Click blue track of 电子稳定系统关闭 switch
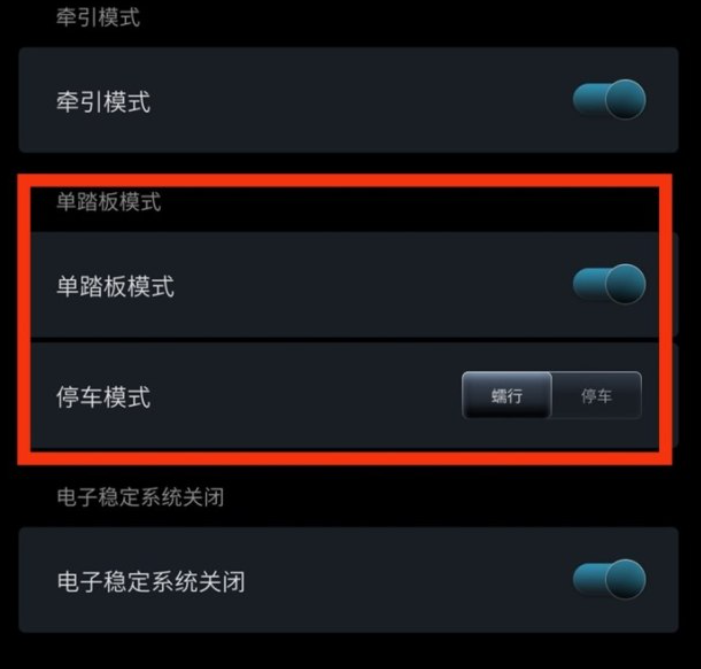Screen dimensions: 701x669 [588, 579]
